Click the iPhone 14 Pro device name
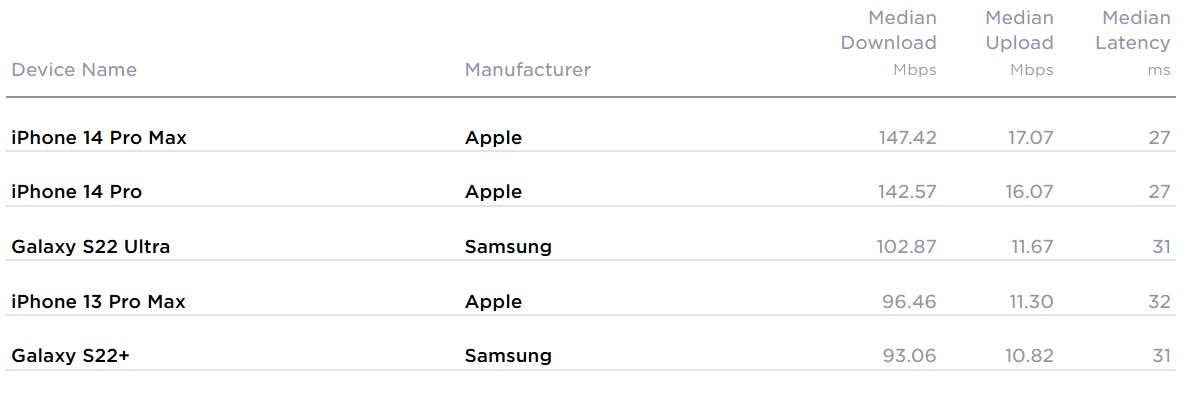 click(x=76, y=192)
